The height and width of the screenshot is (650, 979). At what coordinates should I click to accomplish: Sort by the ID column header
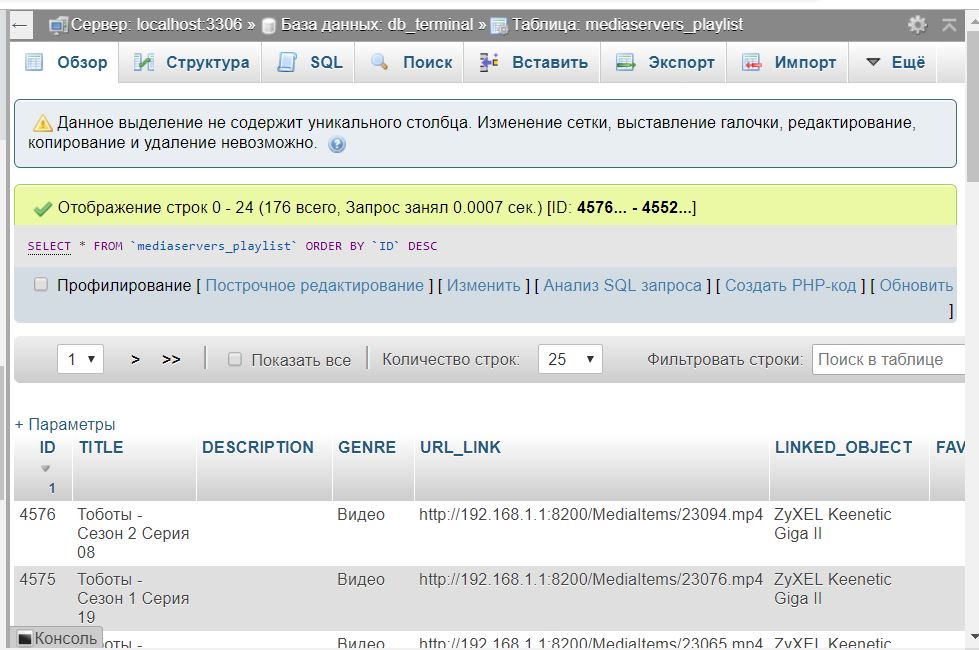point(47,447)
